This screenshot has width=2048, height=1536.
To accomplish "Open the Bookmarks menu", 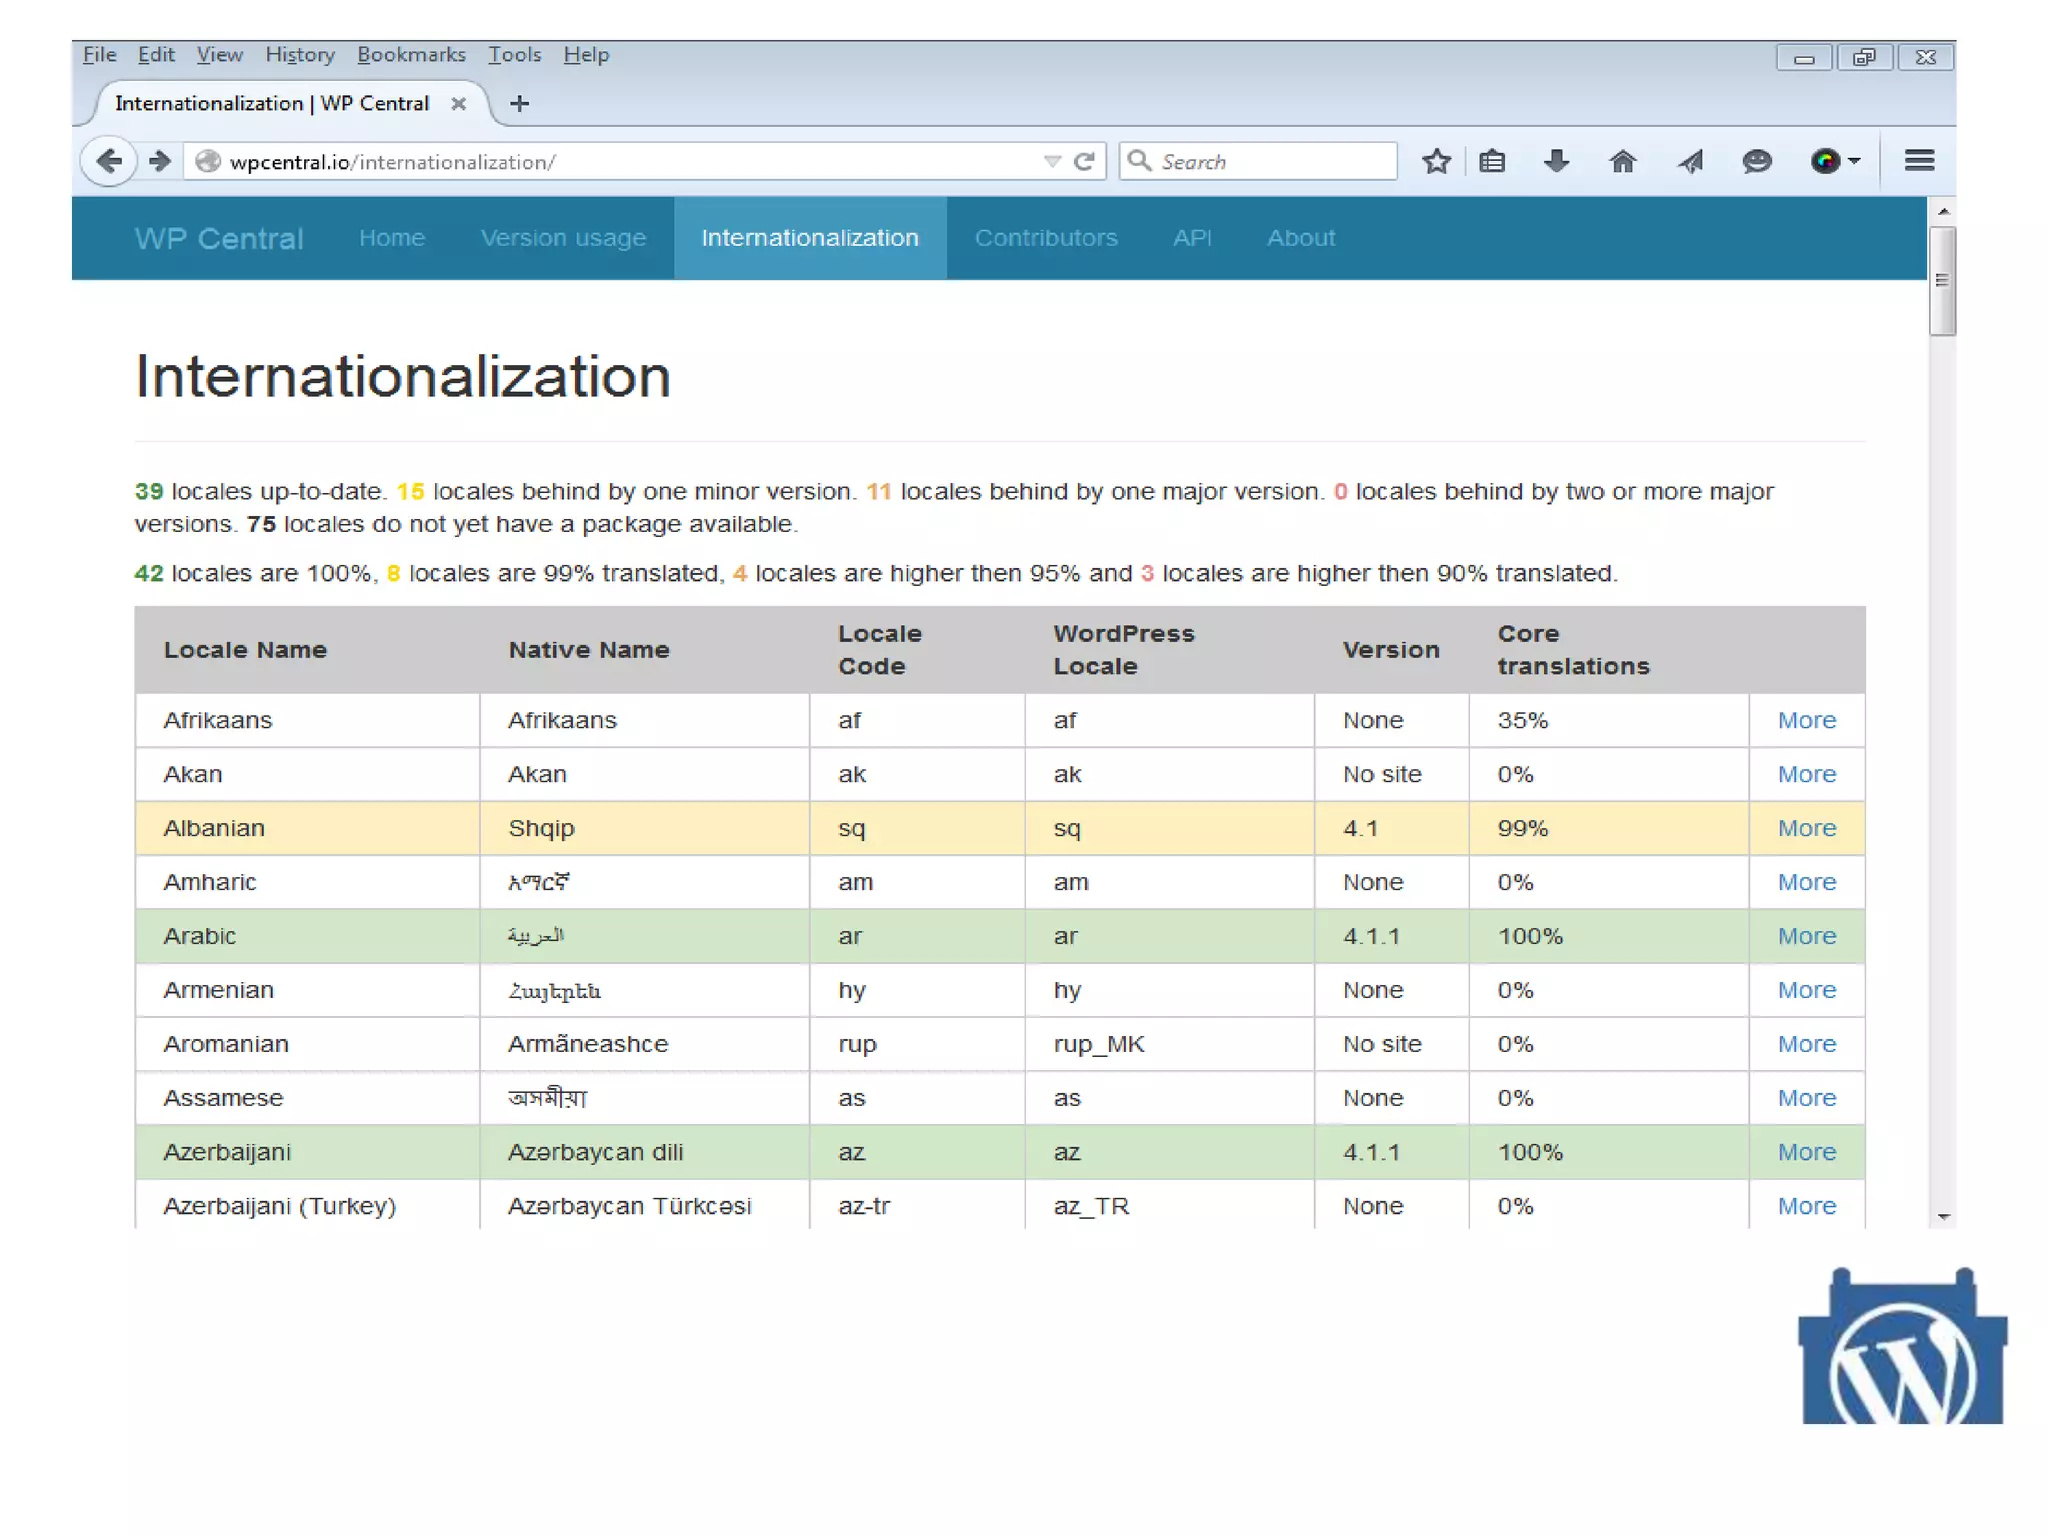I will (x=411, y=55).
